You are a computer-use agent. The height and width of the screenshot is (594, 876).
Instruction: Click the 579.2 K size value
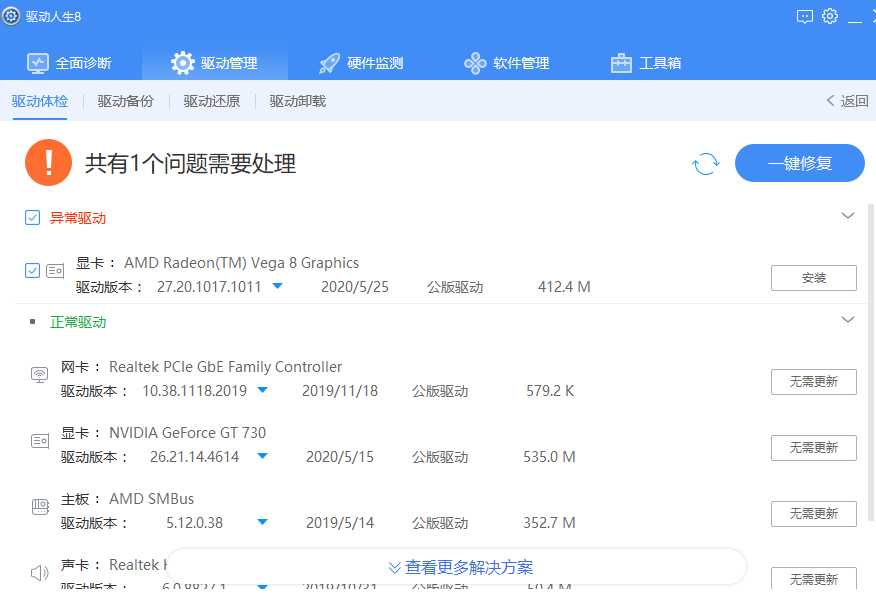[x=550, y=391]
